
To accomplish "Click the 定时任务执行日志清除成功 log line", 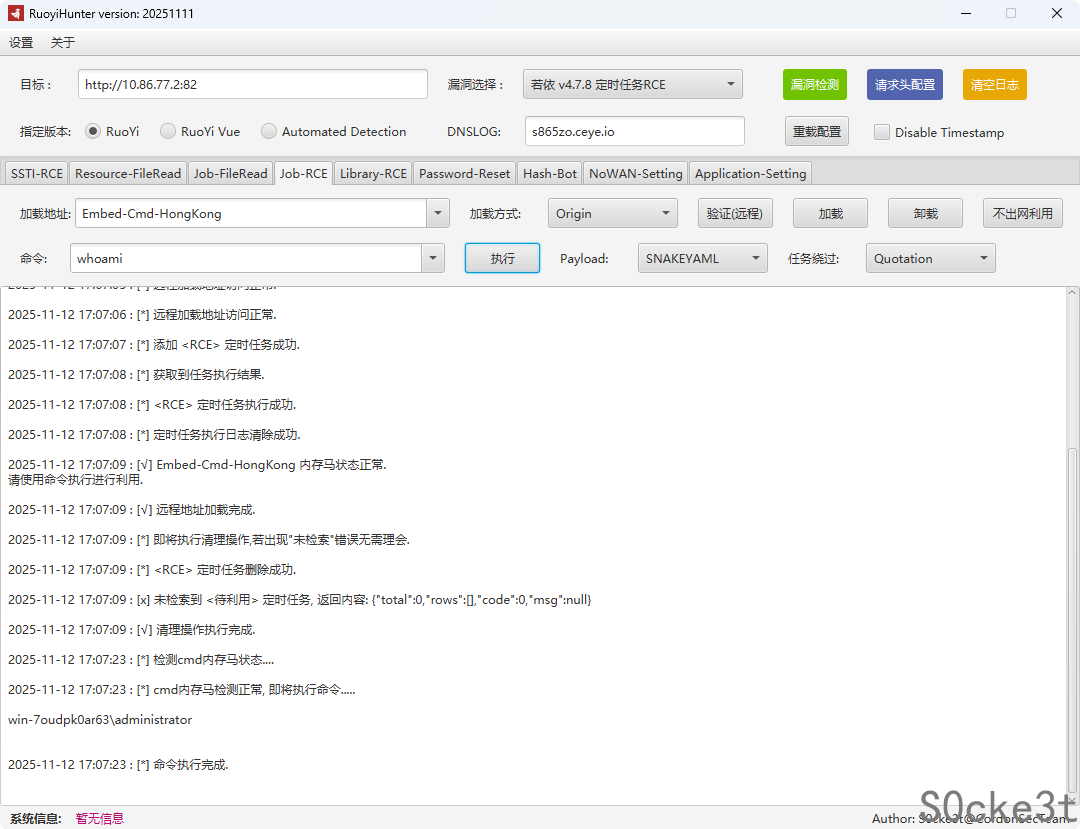I will coord(154,434).
